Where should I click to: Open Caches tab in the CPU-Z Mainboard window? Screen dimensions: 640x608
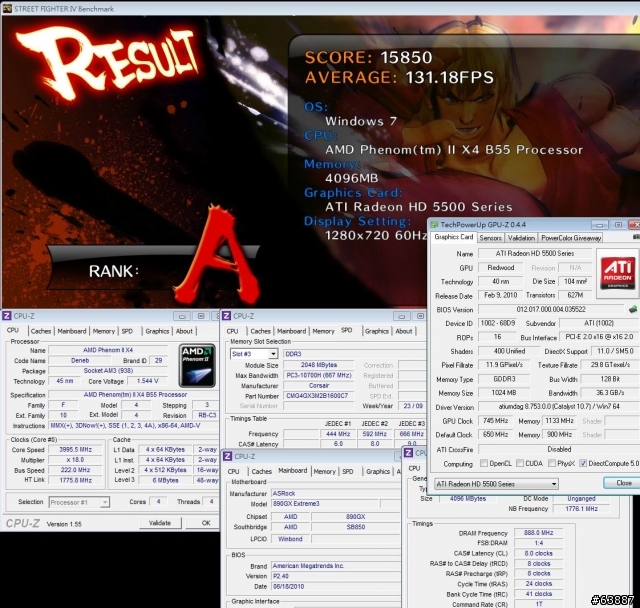pos(262,471)
